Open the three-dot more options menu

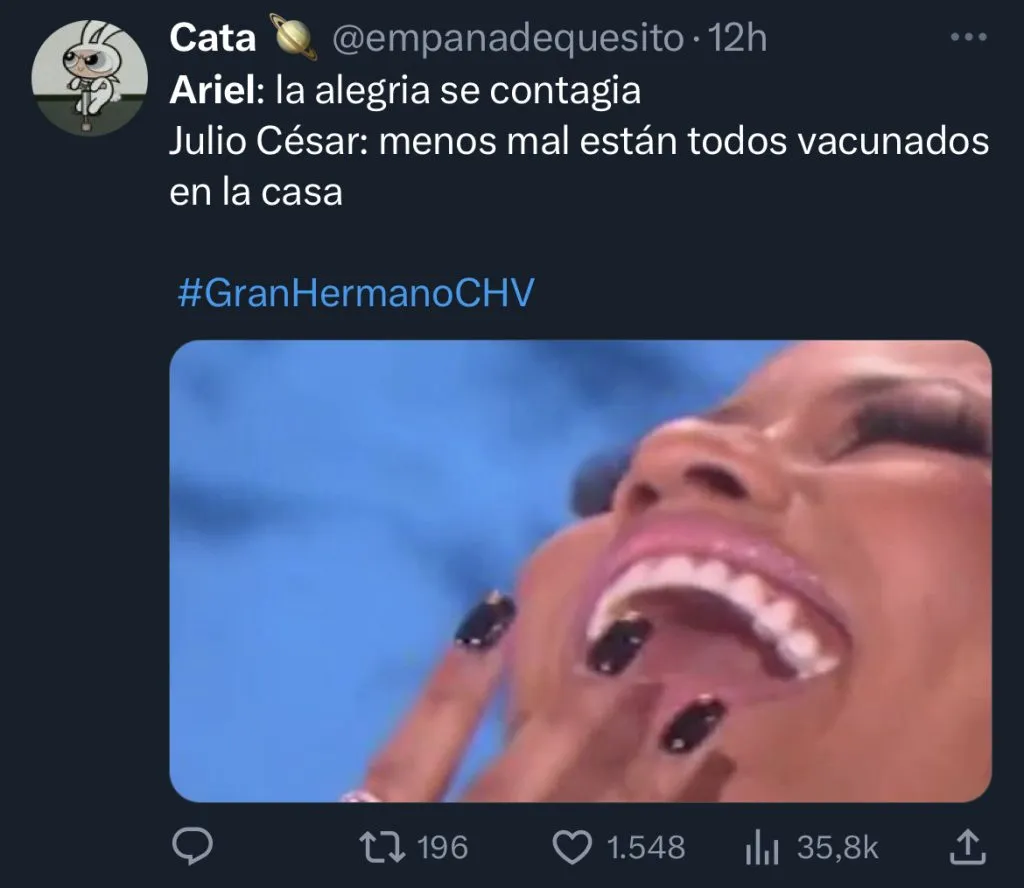pyautogui.click(x=968, y=37)
